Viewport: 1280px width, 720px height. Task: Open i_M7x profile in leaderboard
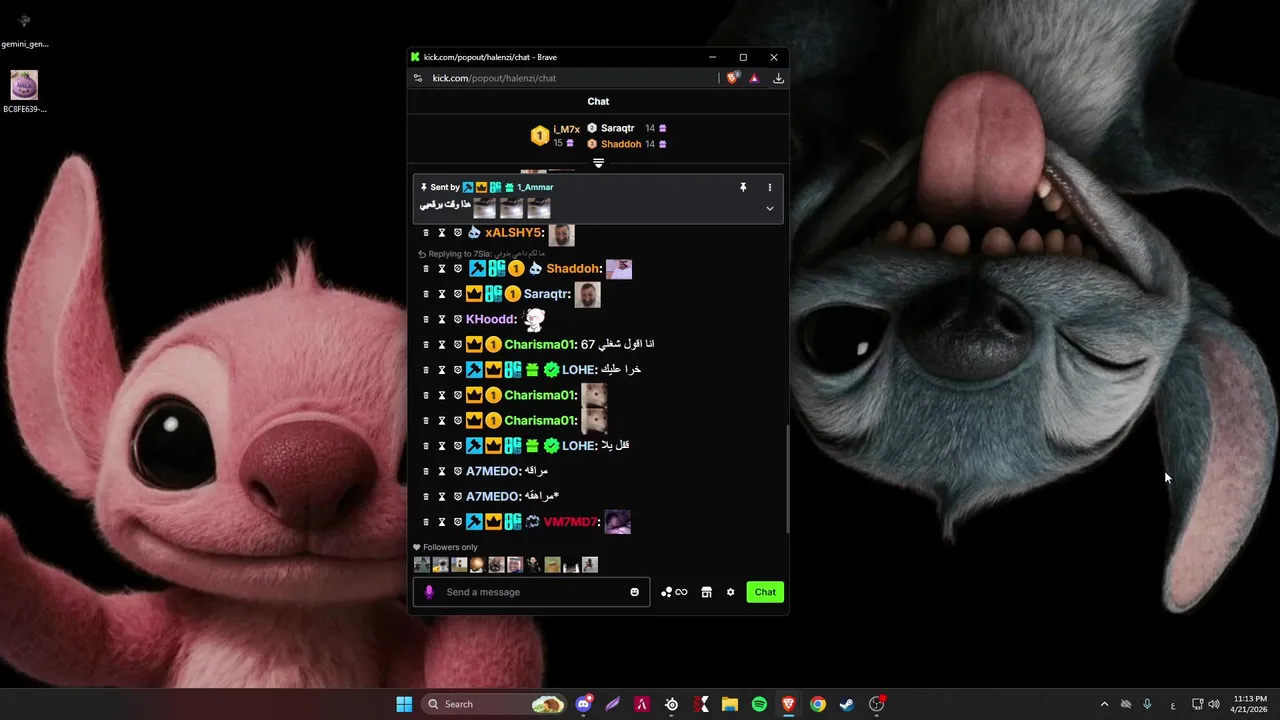tap(566, 130)
